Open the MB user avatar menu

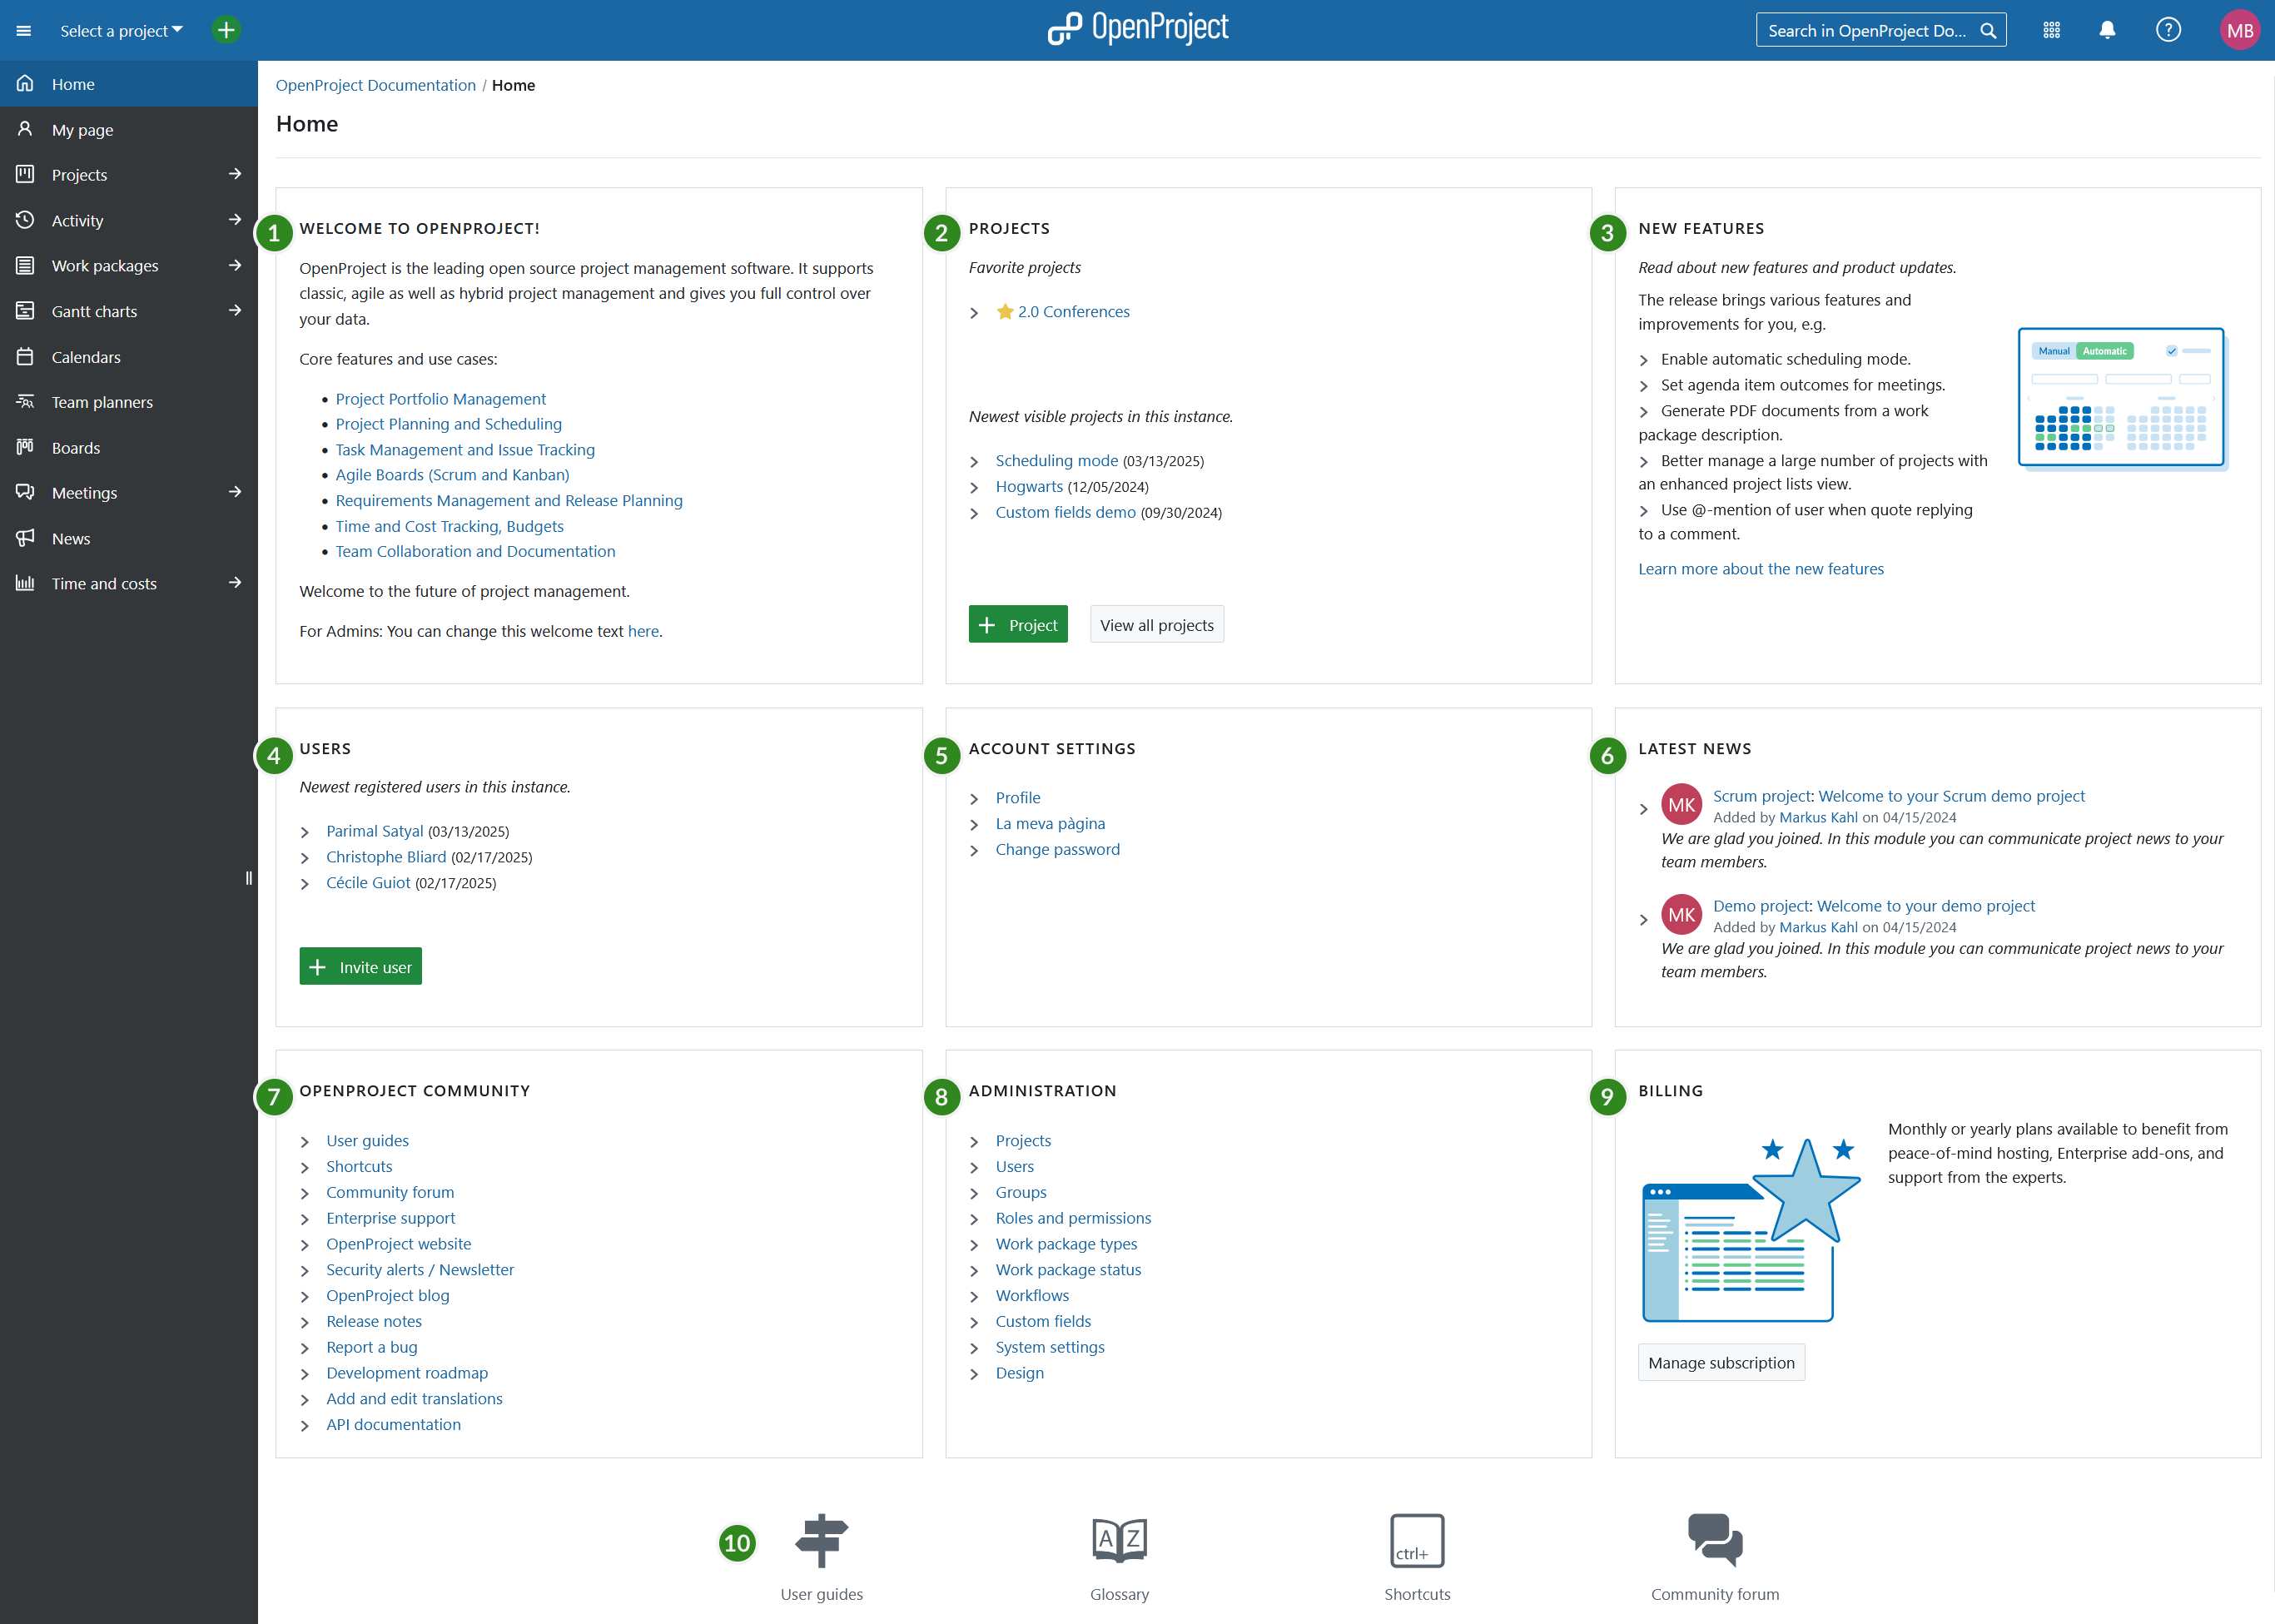click(x=2239, y=30)
